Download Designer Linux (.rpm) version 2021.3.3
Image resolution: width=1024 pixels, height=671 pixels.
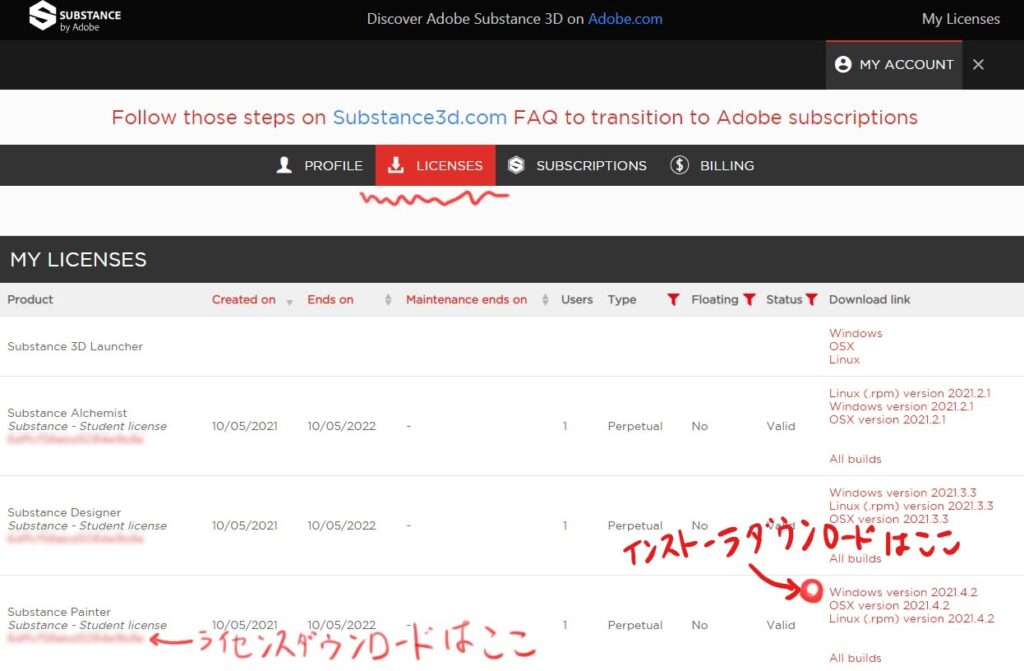[911, 506]
